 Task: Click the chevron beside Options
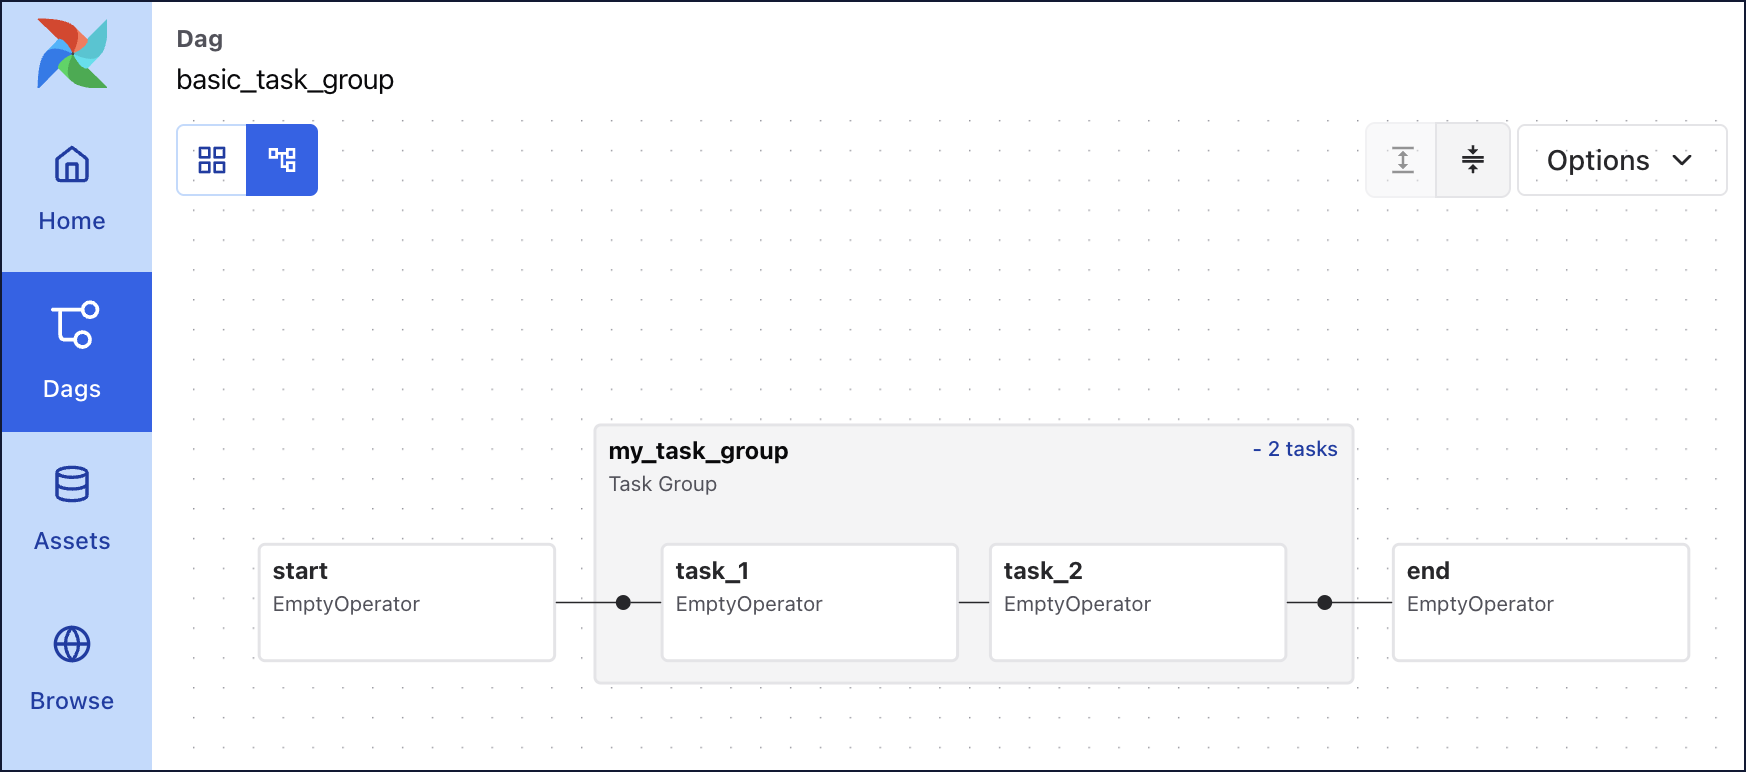[x=1683, y=160]
